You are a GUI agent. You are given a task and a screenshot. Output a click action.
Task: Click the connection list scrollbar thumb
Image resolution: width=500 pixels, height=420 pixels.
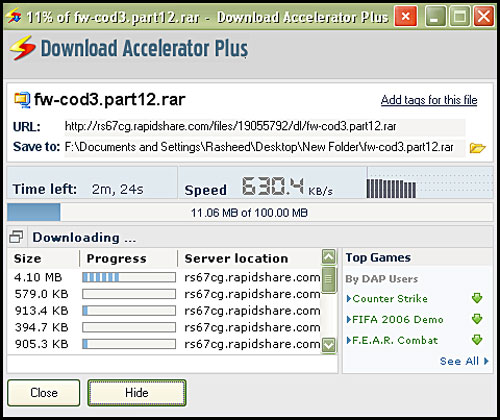coord(329,279)
